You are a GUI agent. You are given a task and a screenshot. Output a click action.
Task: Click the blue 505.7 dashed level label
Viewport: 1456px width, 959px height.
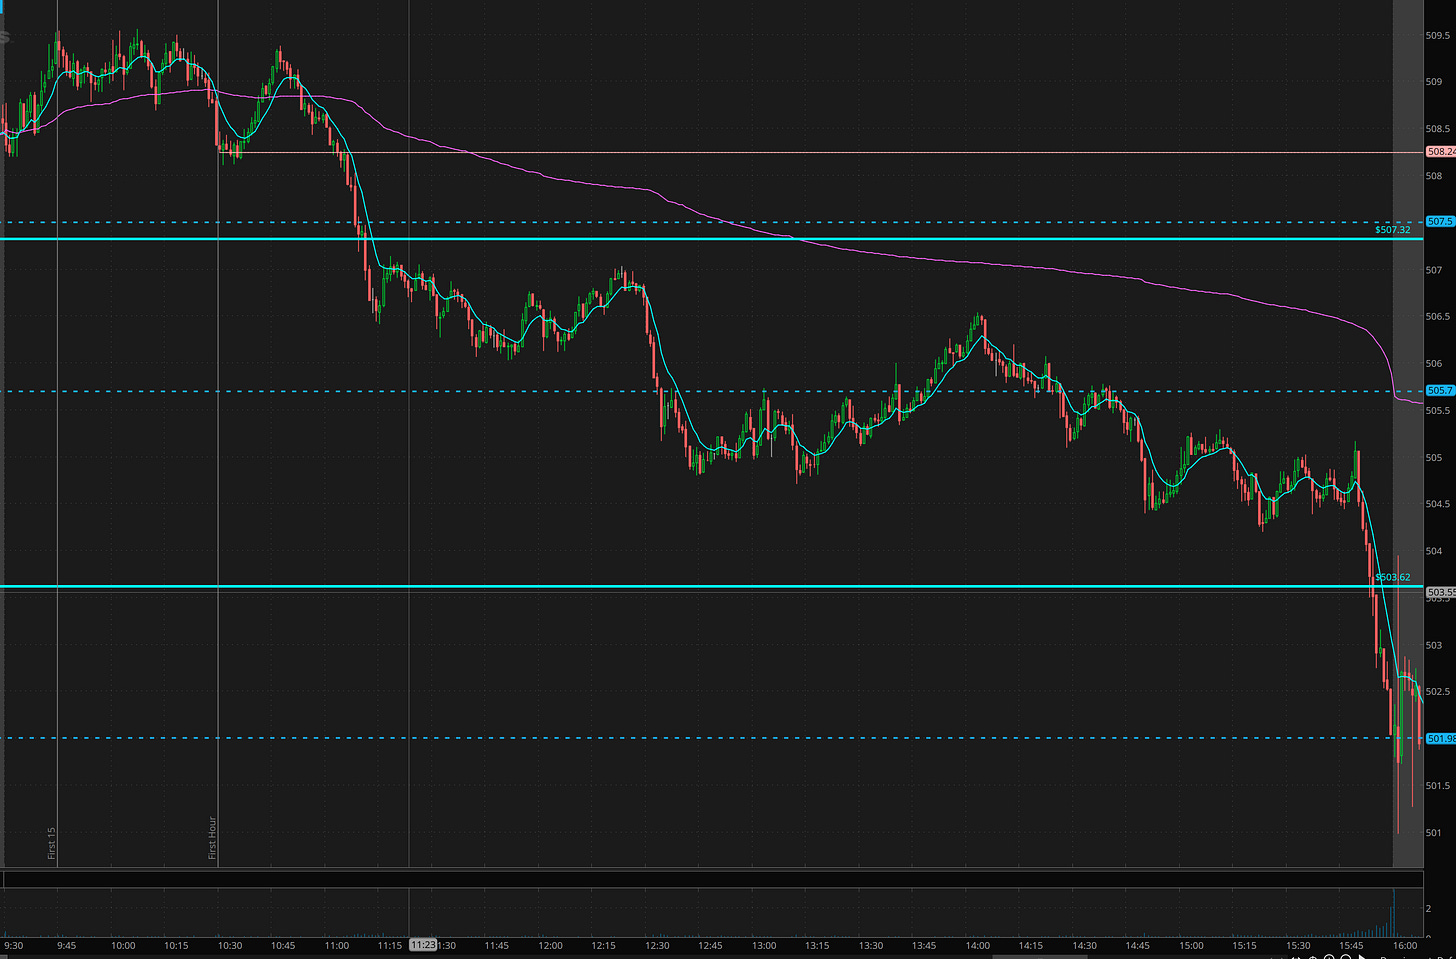[1440, 391]
